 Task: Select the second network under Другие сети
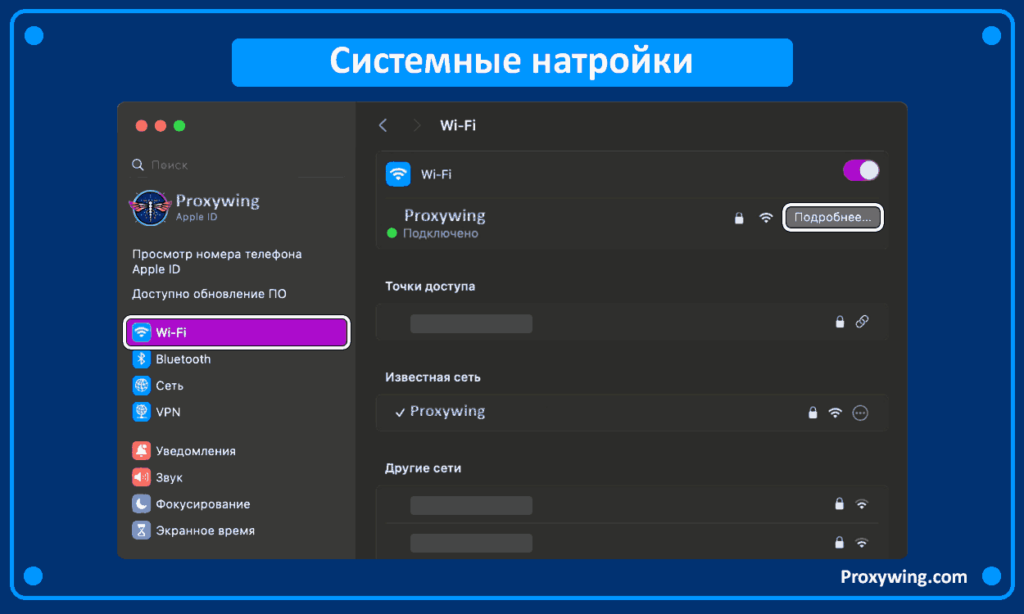click(632, 542)
